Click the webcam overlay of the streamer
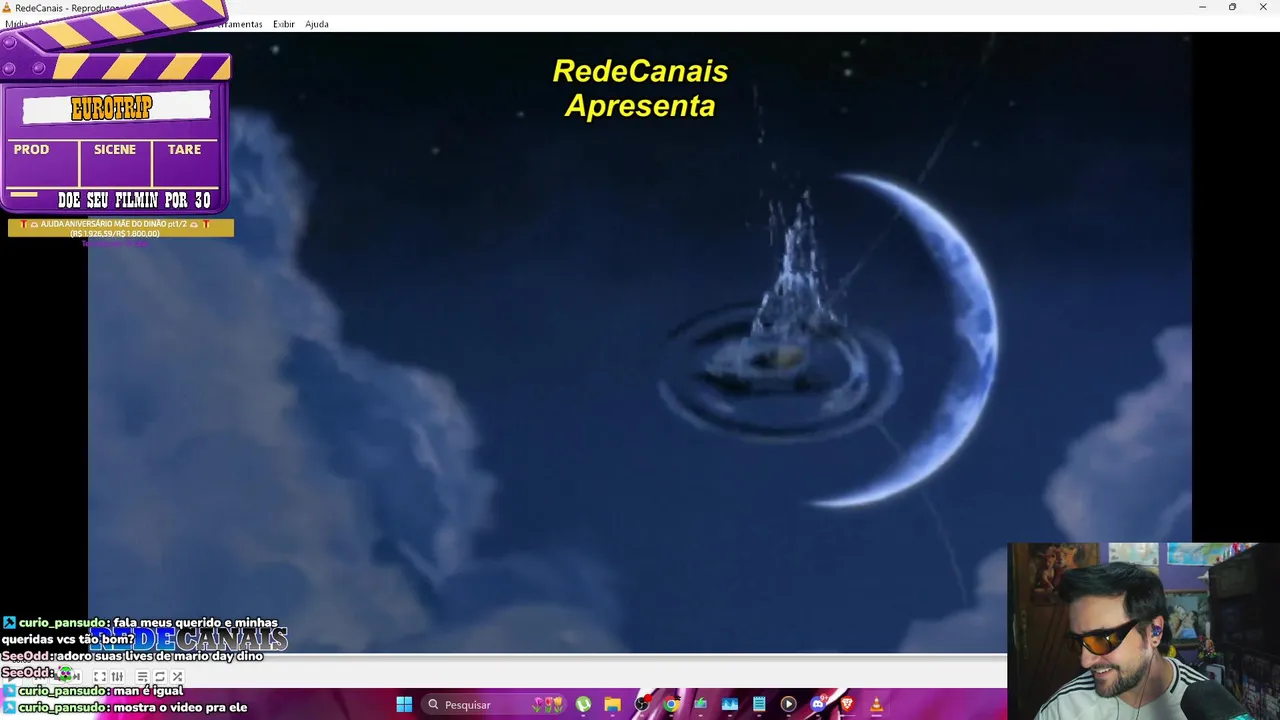This screenshot has width=1280, height=720. tap(1143, 631)
